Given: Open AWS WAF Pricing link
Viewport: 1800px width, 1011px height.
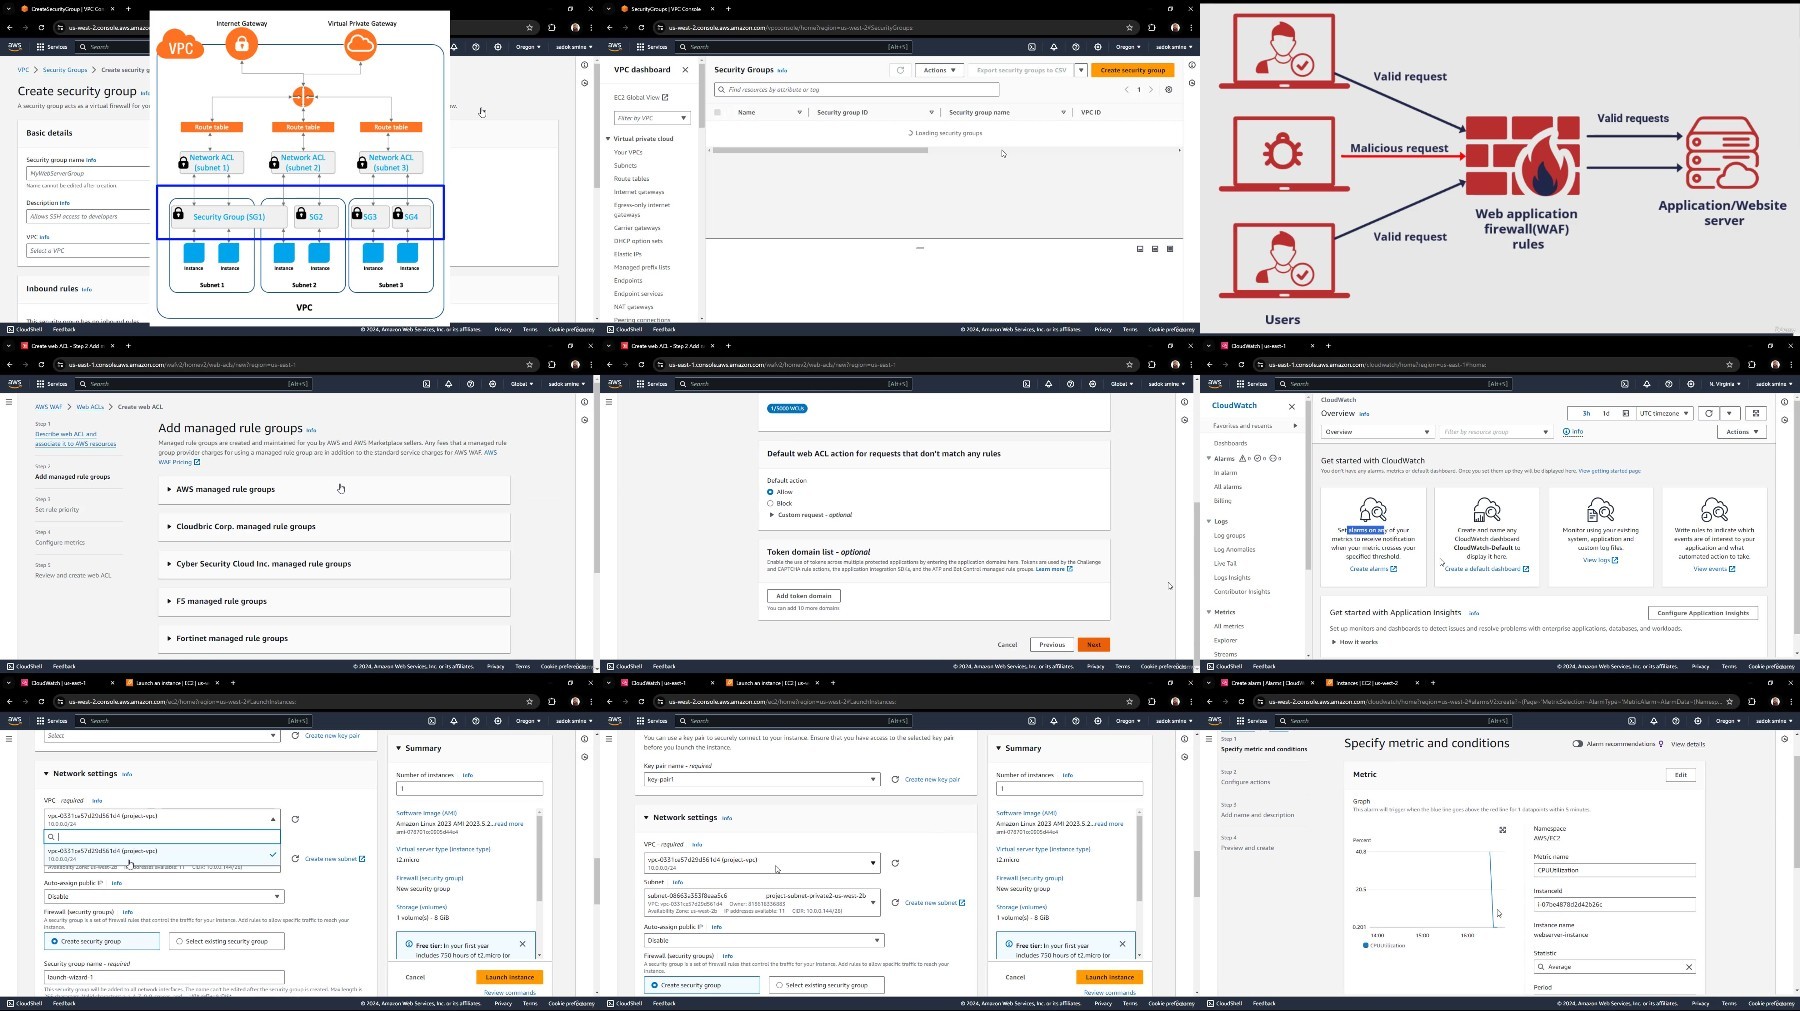Looking at the screenshot, I should (179, 462).
